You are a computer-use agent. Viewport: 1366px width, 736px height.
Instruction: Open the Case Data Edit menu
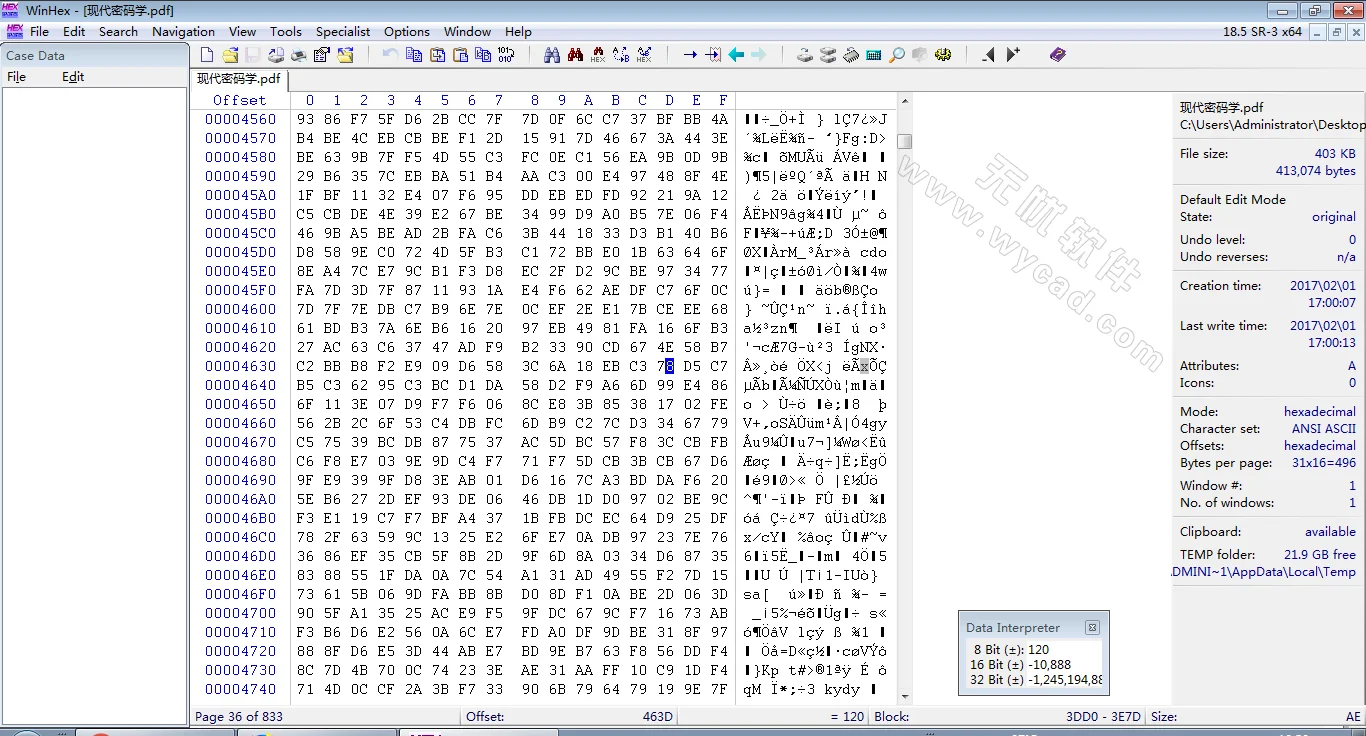coord(73,77)
